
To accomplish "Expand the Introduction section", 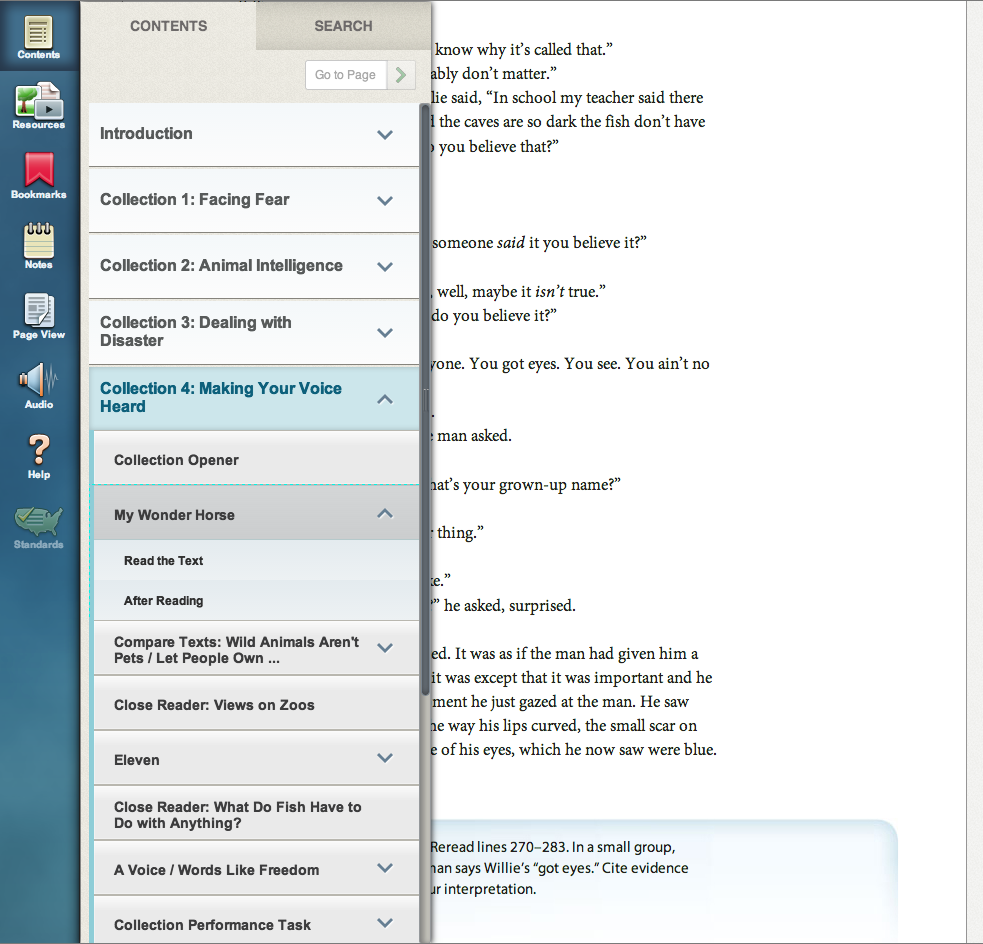I will [x=385, y=134].
